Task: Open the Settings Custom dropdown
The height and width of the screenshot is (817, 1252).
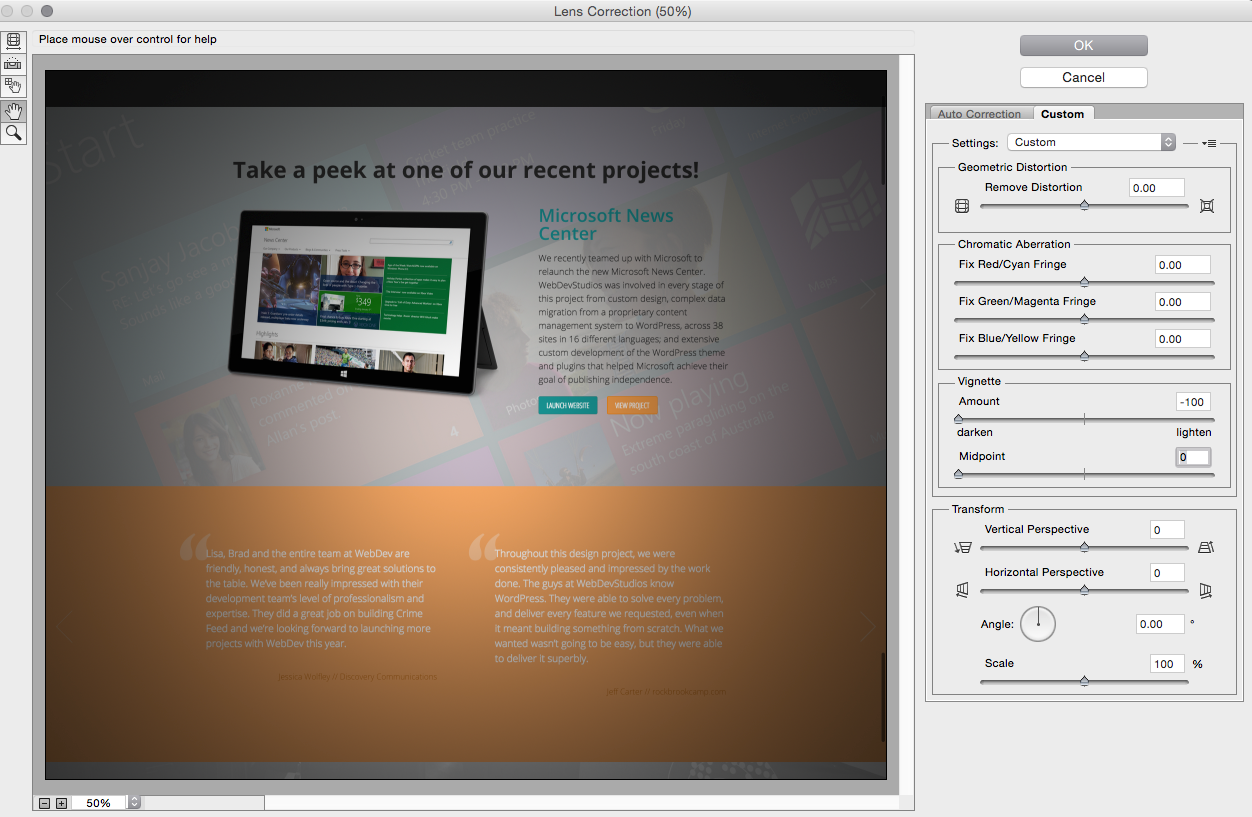Action: [x=1091, y=142]
